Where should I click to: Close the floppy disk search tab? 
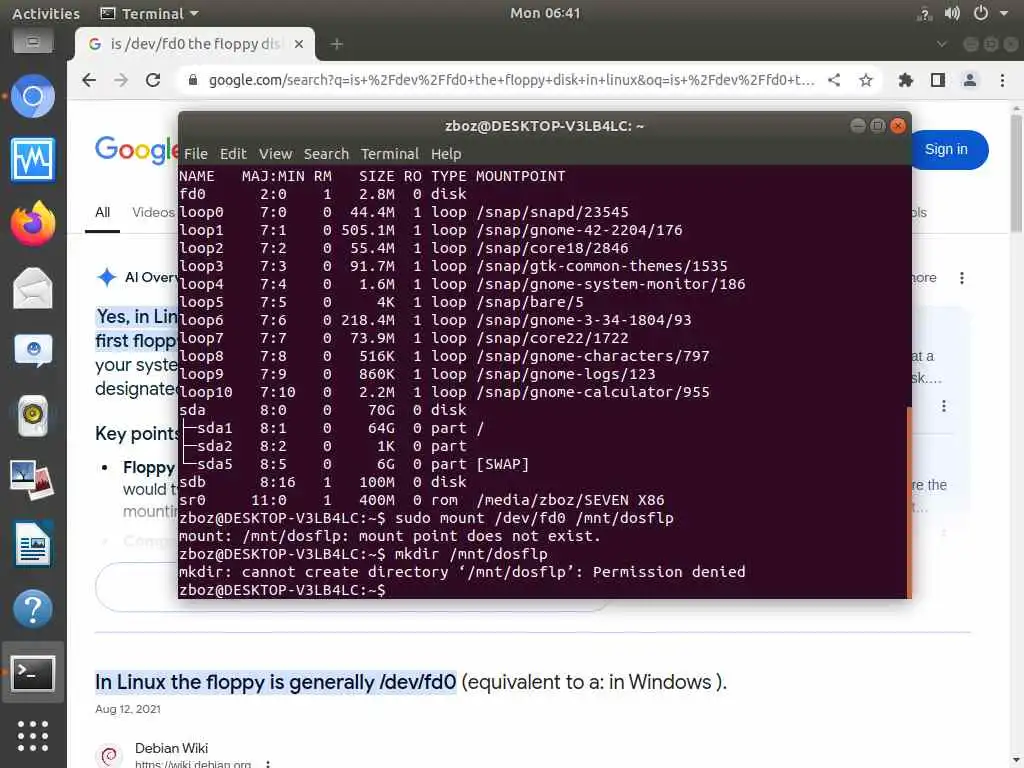(x=298, y=44)
